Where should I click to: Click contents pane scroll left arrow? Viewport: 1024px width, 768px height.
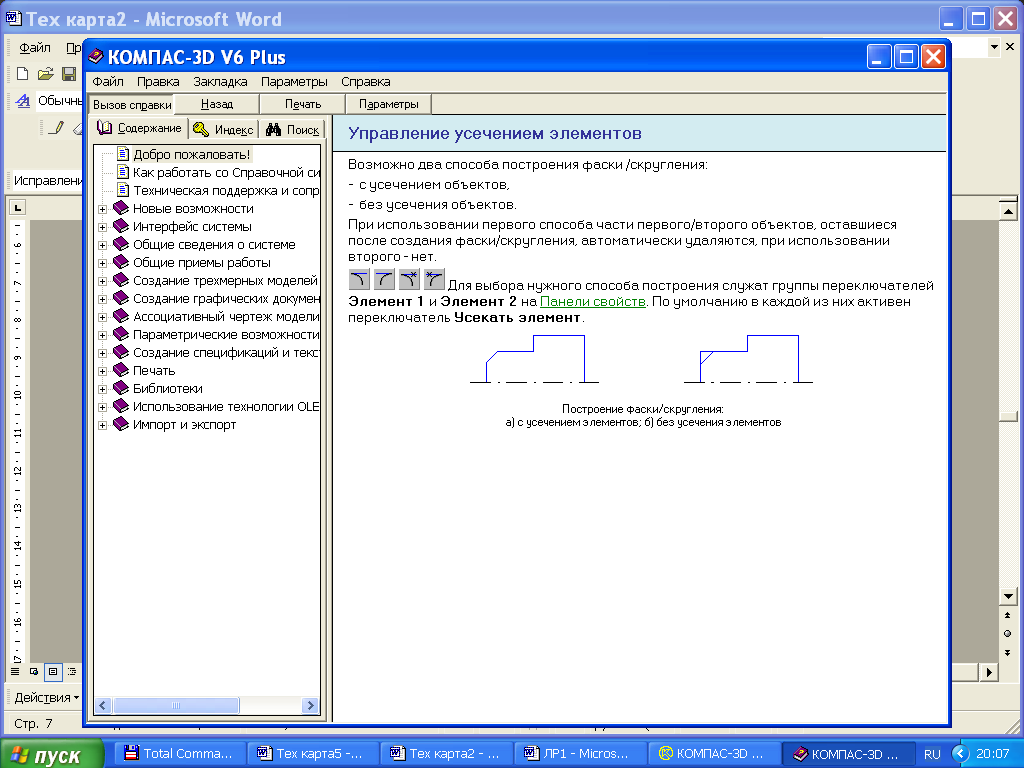click(x=103, y=705)
